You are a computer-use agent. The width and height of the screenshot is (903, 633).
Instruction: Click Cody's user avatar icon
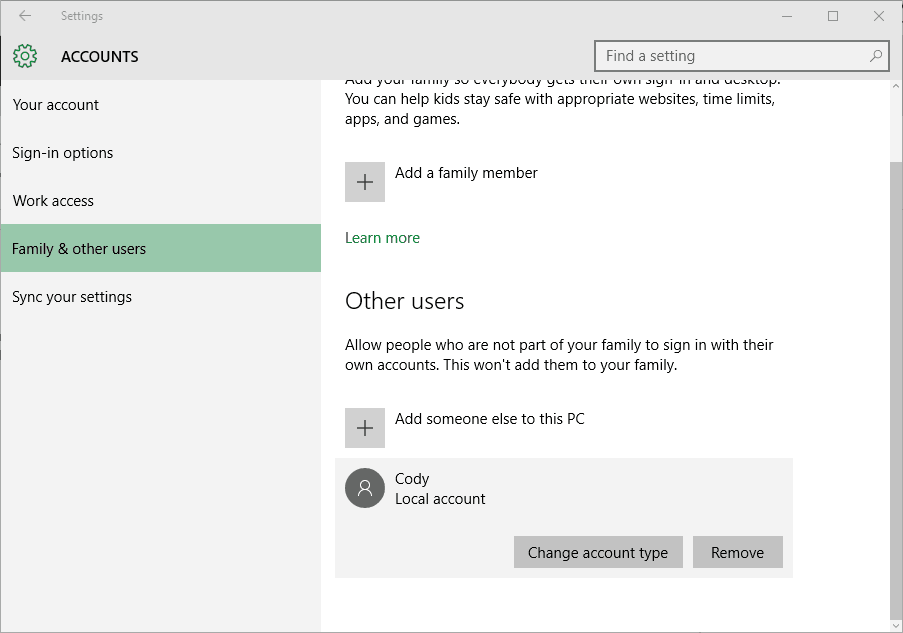pos(365,488)
